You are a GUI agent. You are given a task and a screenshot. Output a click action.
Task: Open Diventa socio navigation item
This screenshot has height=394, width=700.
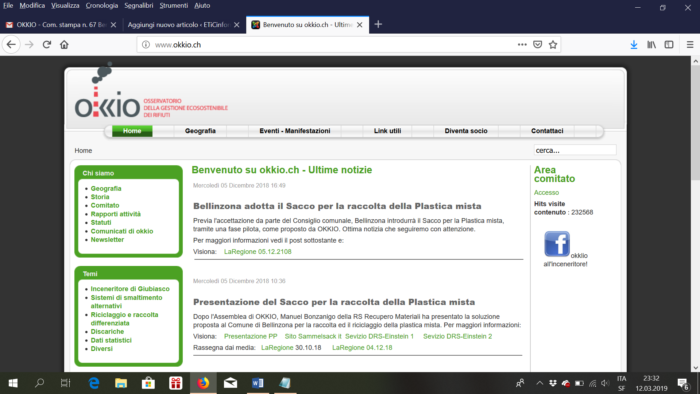pos(466,131)
